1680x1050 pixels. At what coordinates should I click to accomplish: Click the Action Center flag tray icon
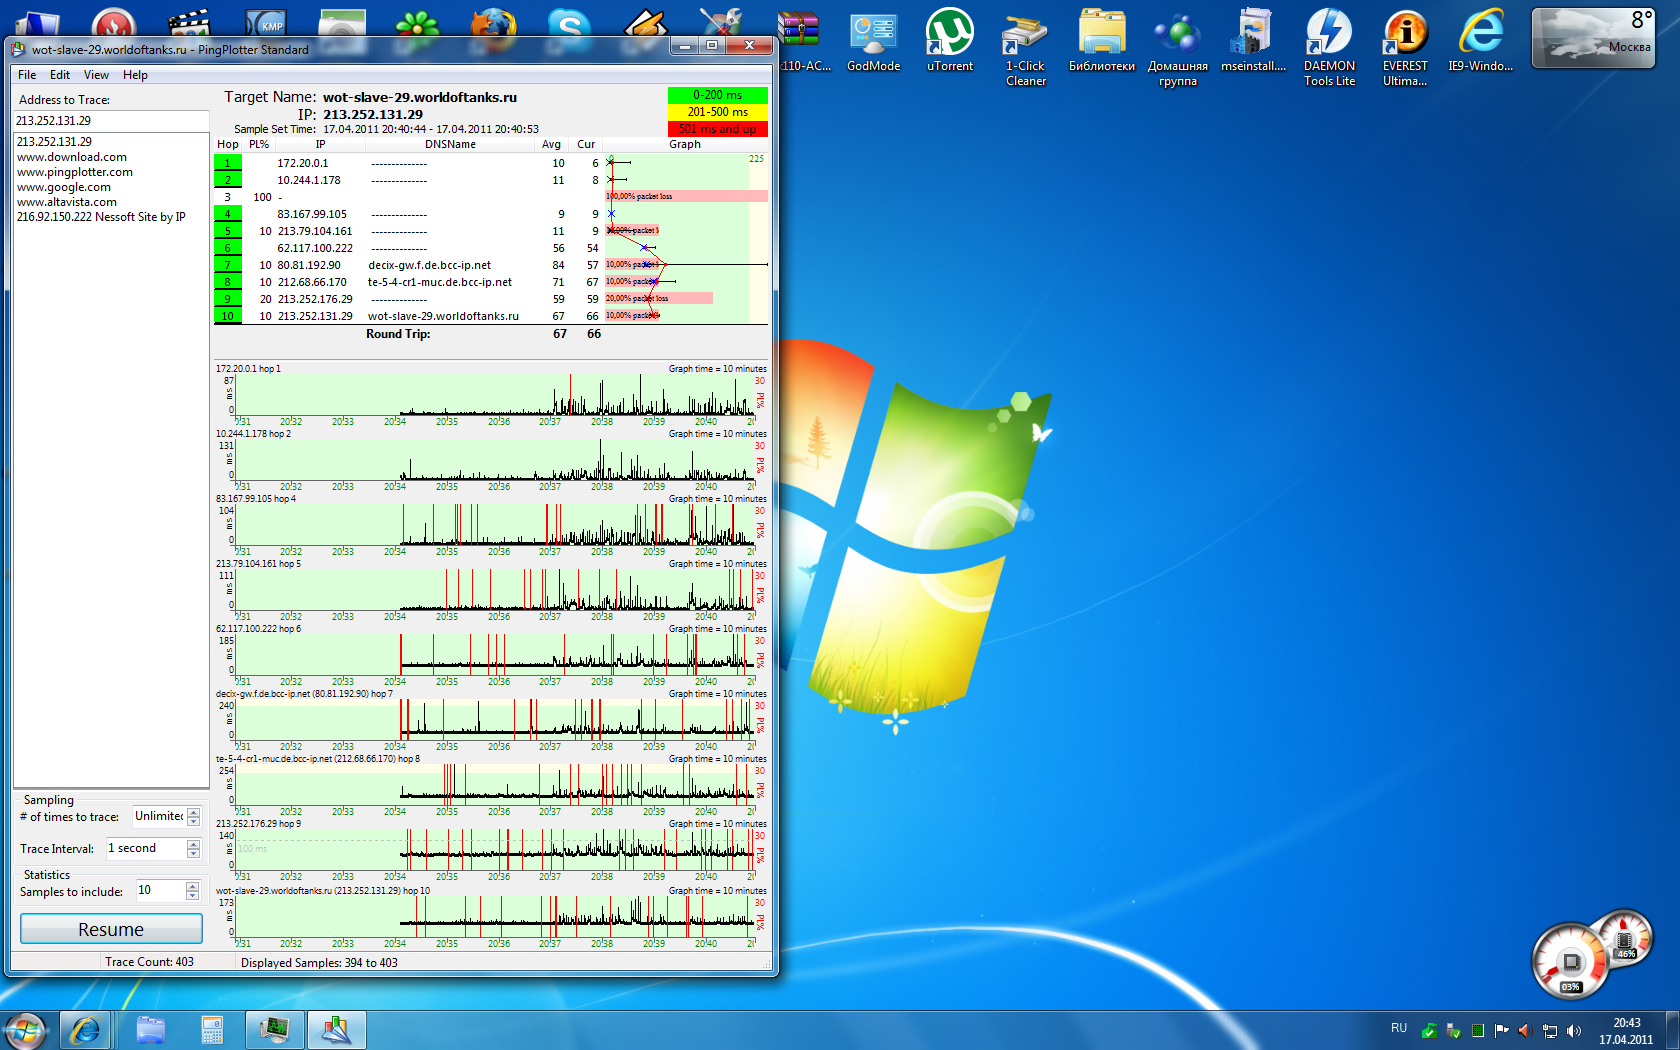(1501, 1030)
